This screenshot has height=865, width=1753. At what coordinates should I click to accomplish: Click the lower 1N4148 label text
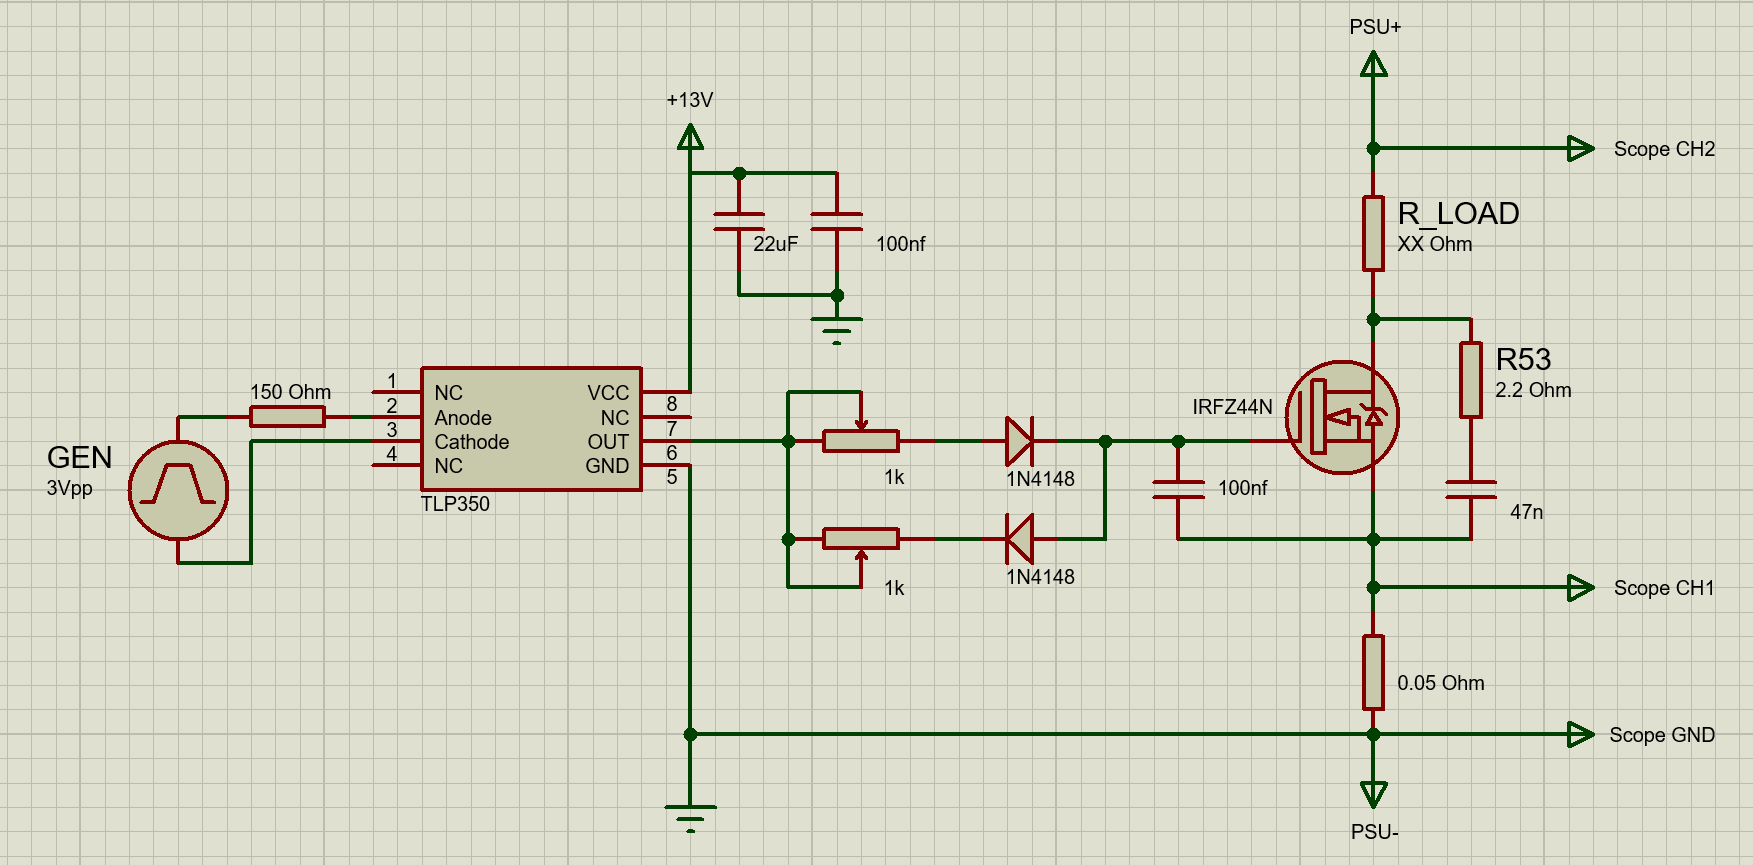pyautogui.click(x=1040, y=577)
